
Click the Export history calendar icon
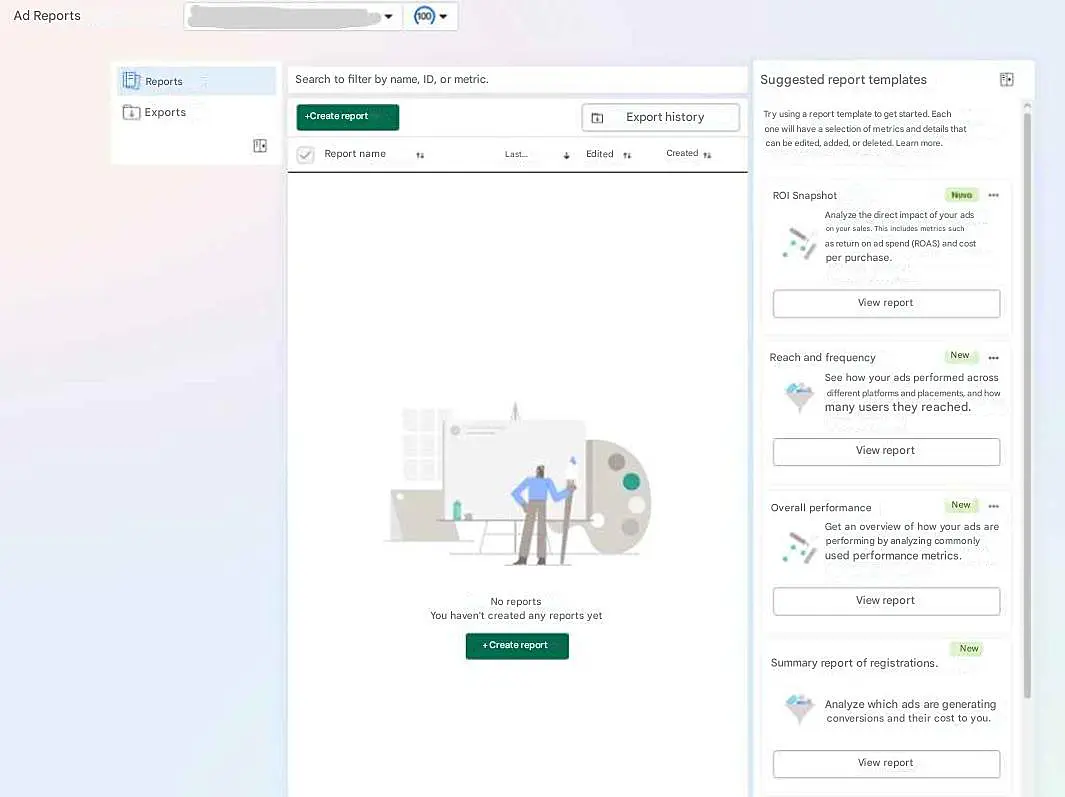pos(598,117)
